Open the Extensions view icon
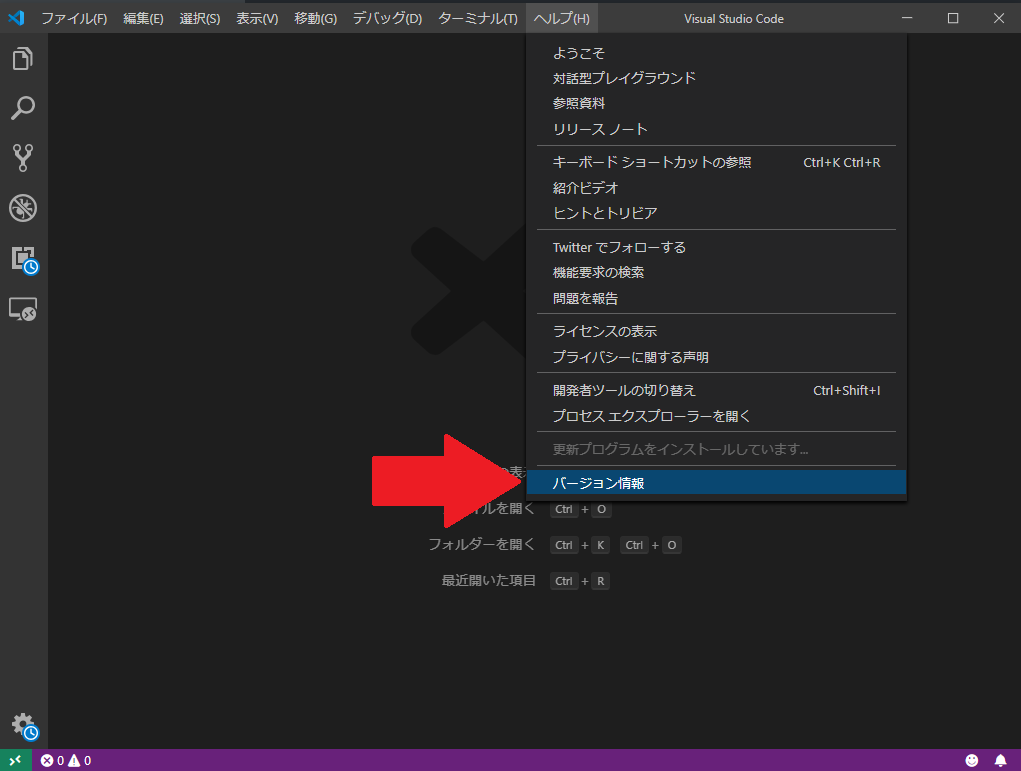1021x771 pixels. 25,260
